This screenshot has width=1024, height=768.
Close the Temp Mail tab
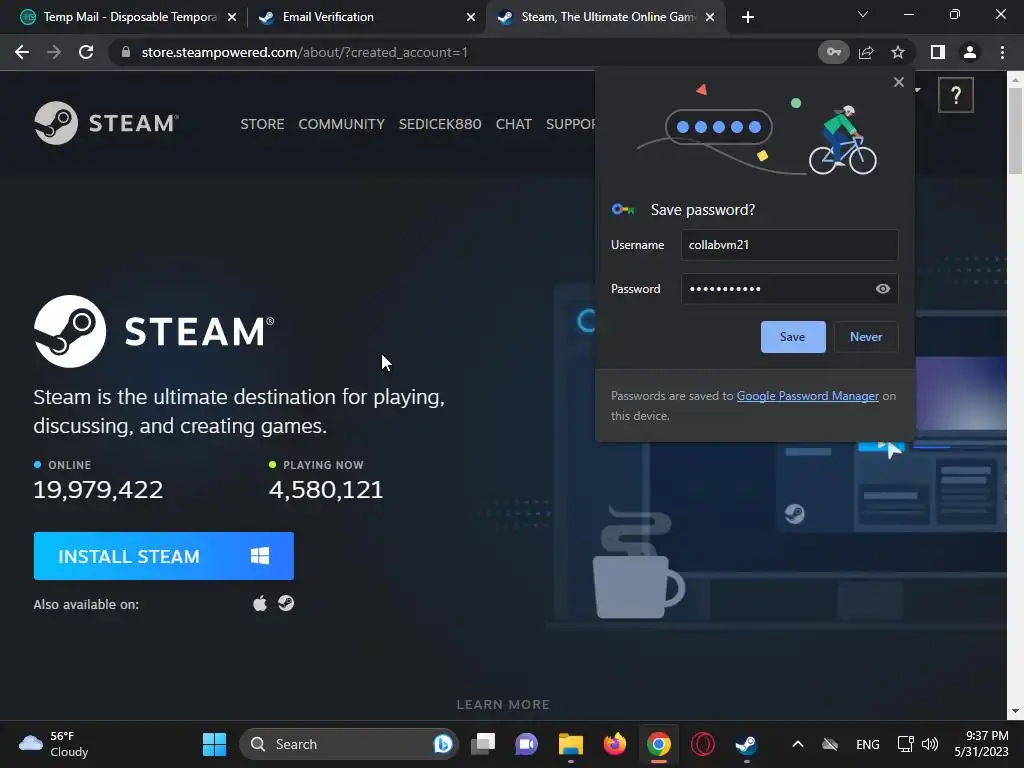click(x=232, y=17)
